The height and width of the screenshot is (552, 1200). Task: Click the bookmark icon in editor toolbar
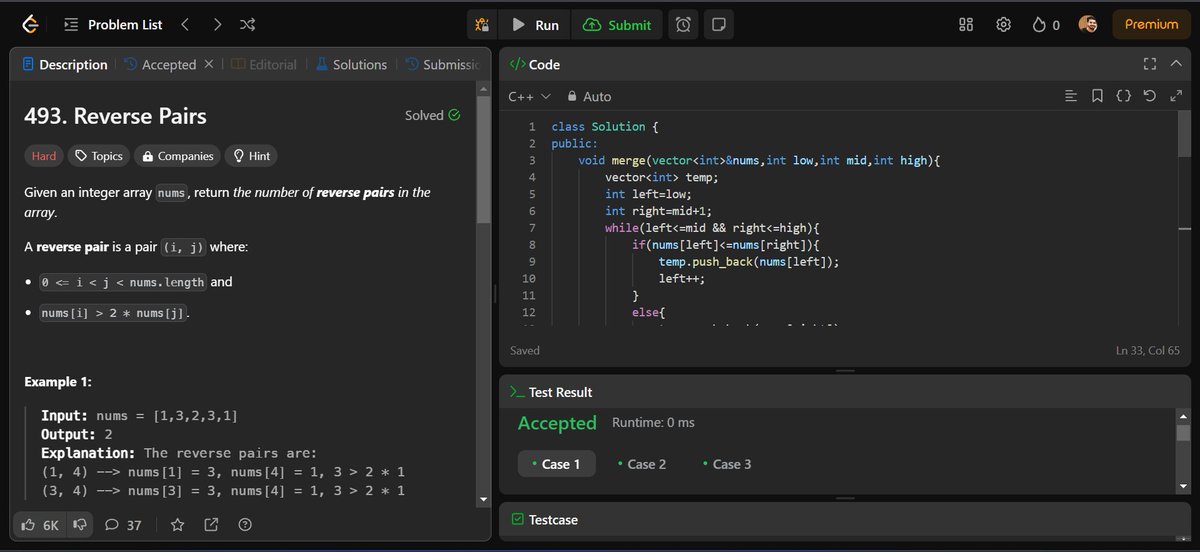pyautogui.click(x=1097, y=96)
